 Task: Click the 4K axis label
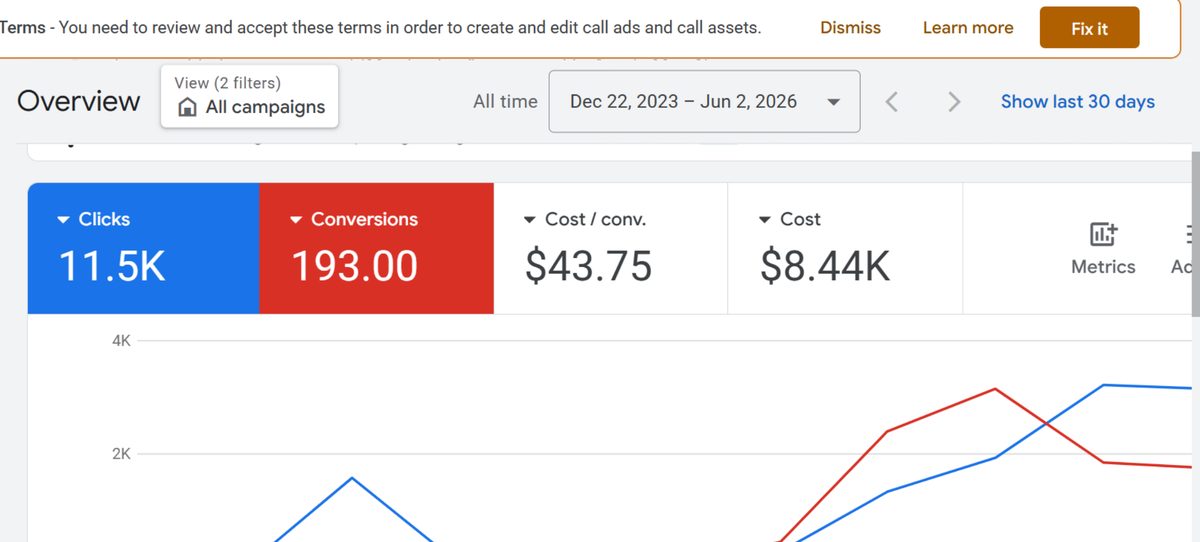122,341
